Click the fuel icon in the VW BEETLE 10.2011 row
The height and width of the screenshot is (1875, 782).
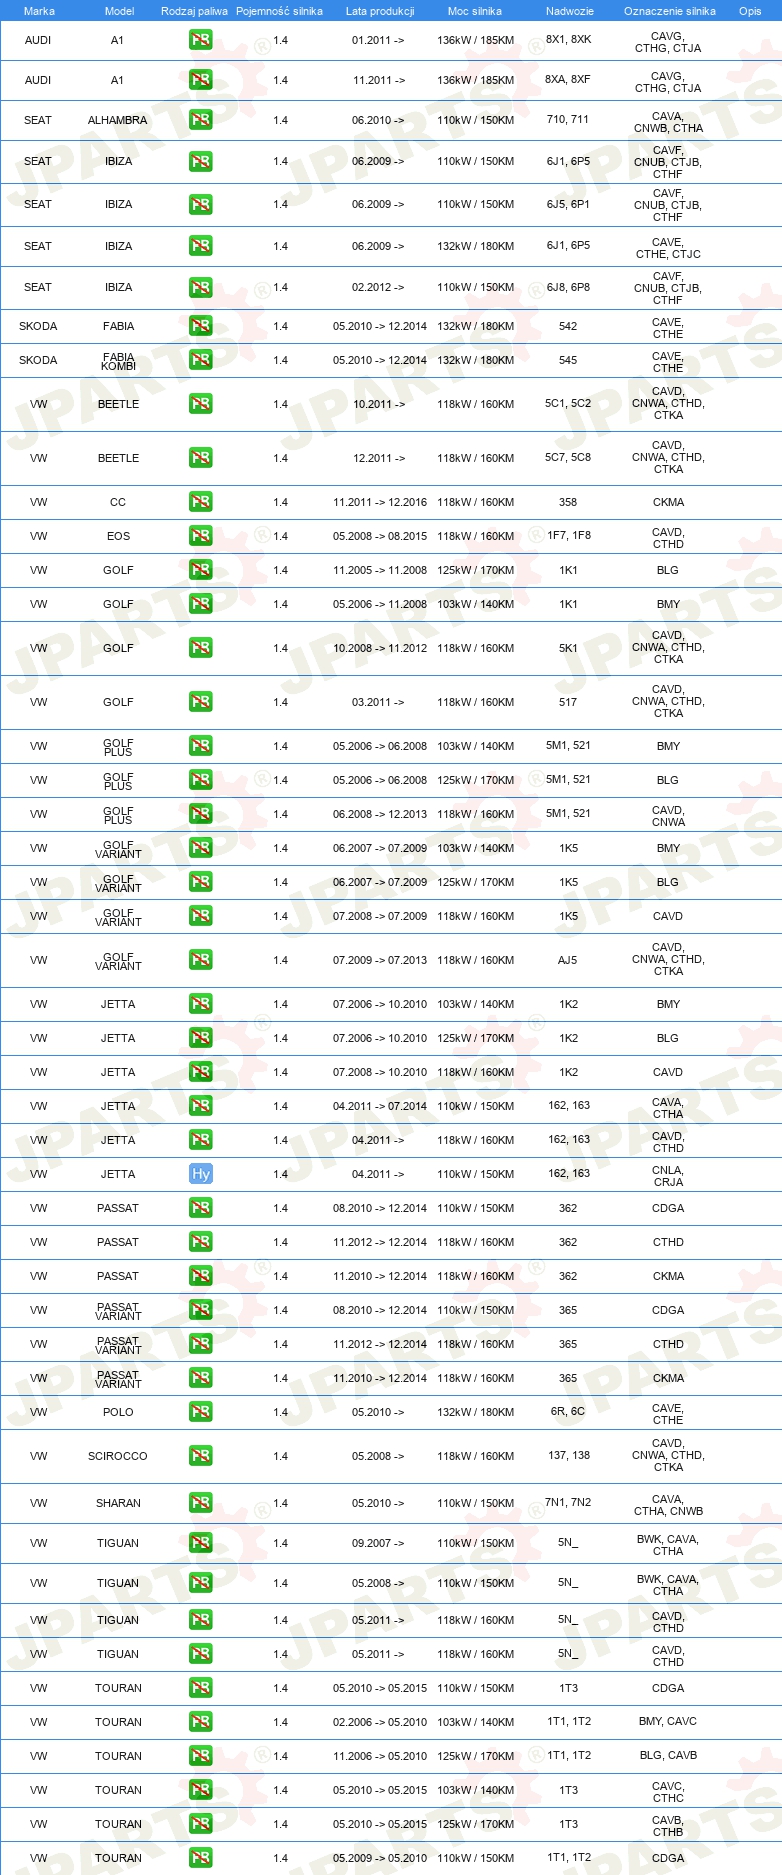click(x=201, y=404)
